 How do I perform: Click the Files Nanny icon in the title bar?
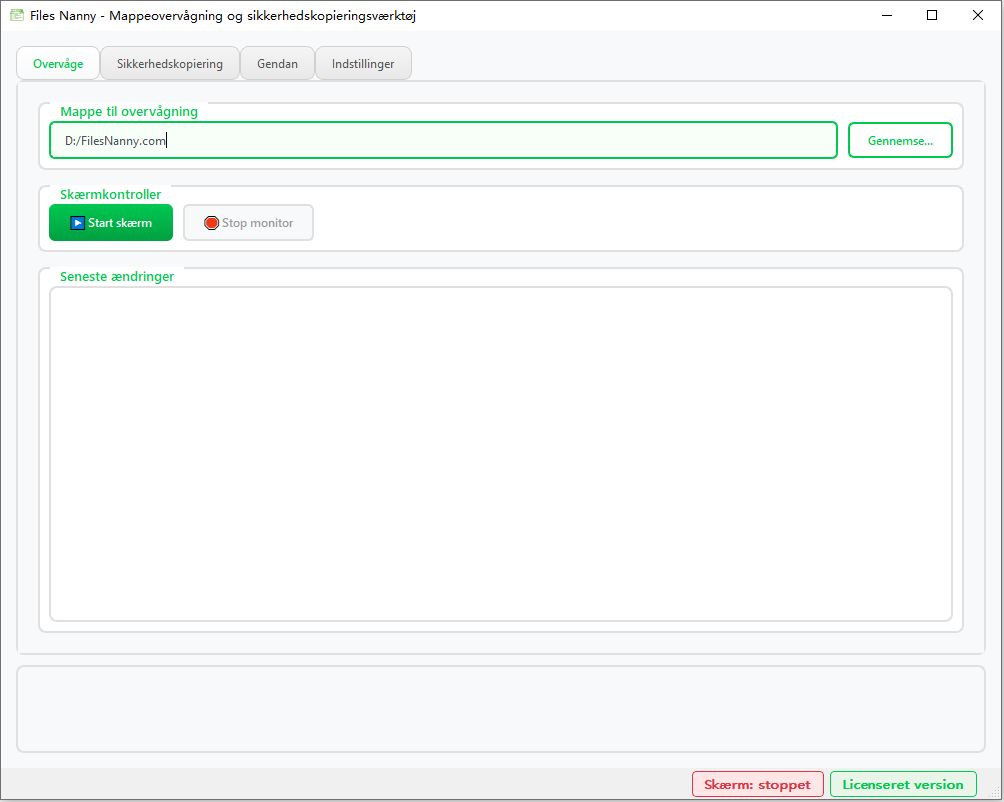(14, 15)
